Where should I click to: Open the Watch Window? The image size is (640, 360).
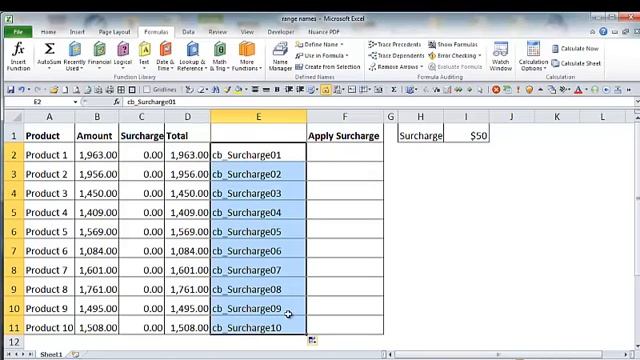501,56
